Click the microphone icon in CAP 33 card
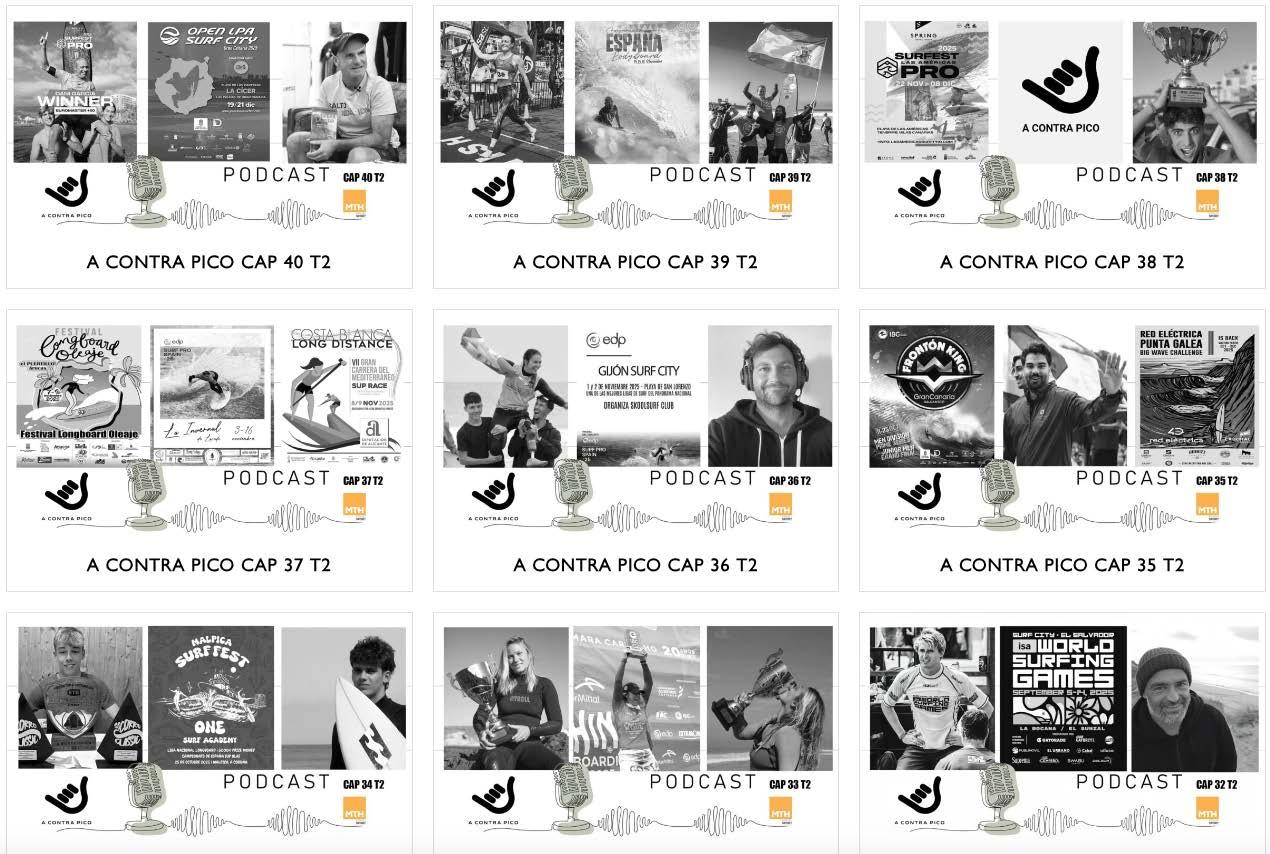 573,797
